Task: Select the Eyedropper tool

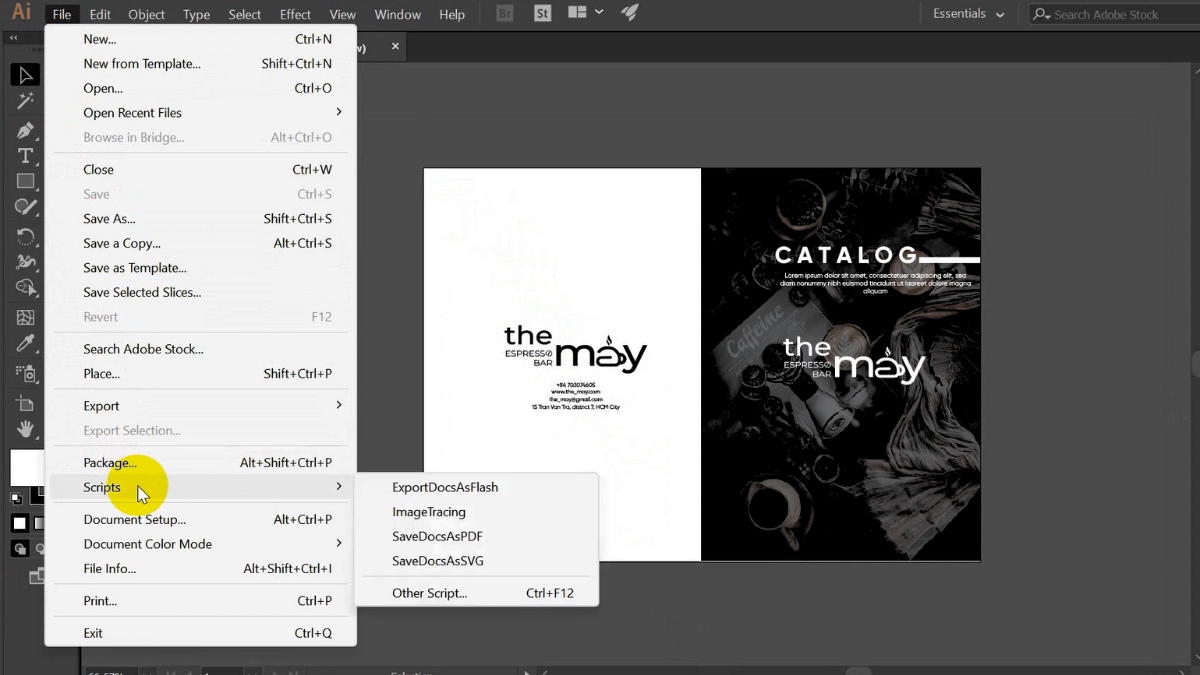Action: [25, 344]
